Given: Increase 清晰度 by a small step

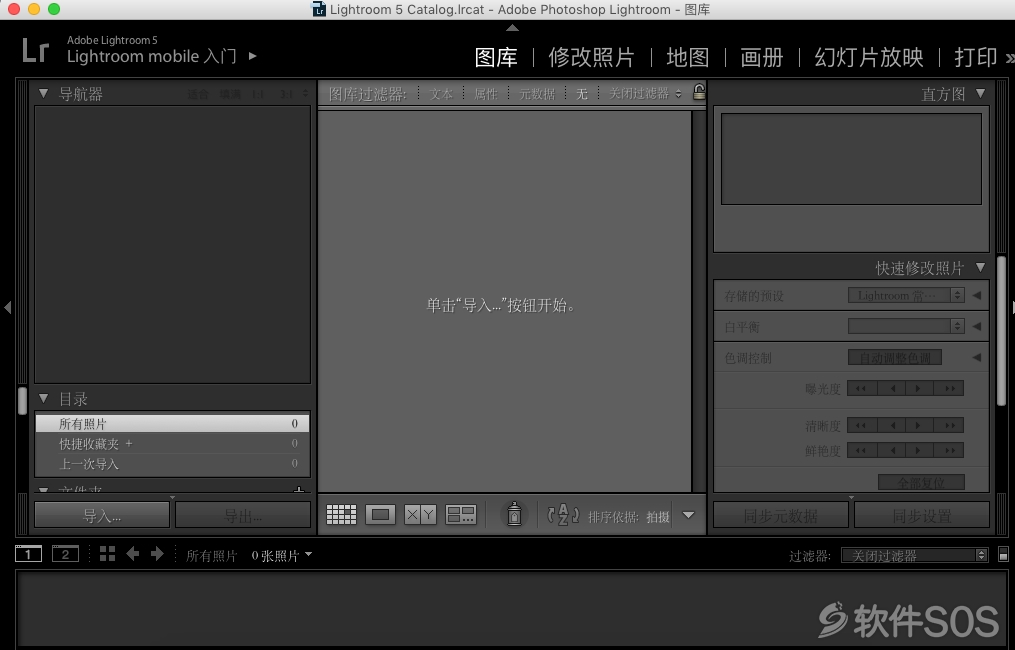Looking at the screenshot, I should click(920, 425).
